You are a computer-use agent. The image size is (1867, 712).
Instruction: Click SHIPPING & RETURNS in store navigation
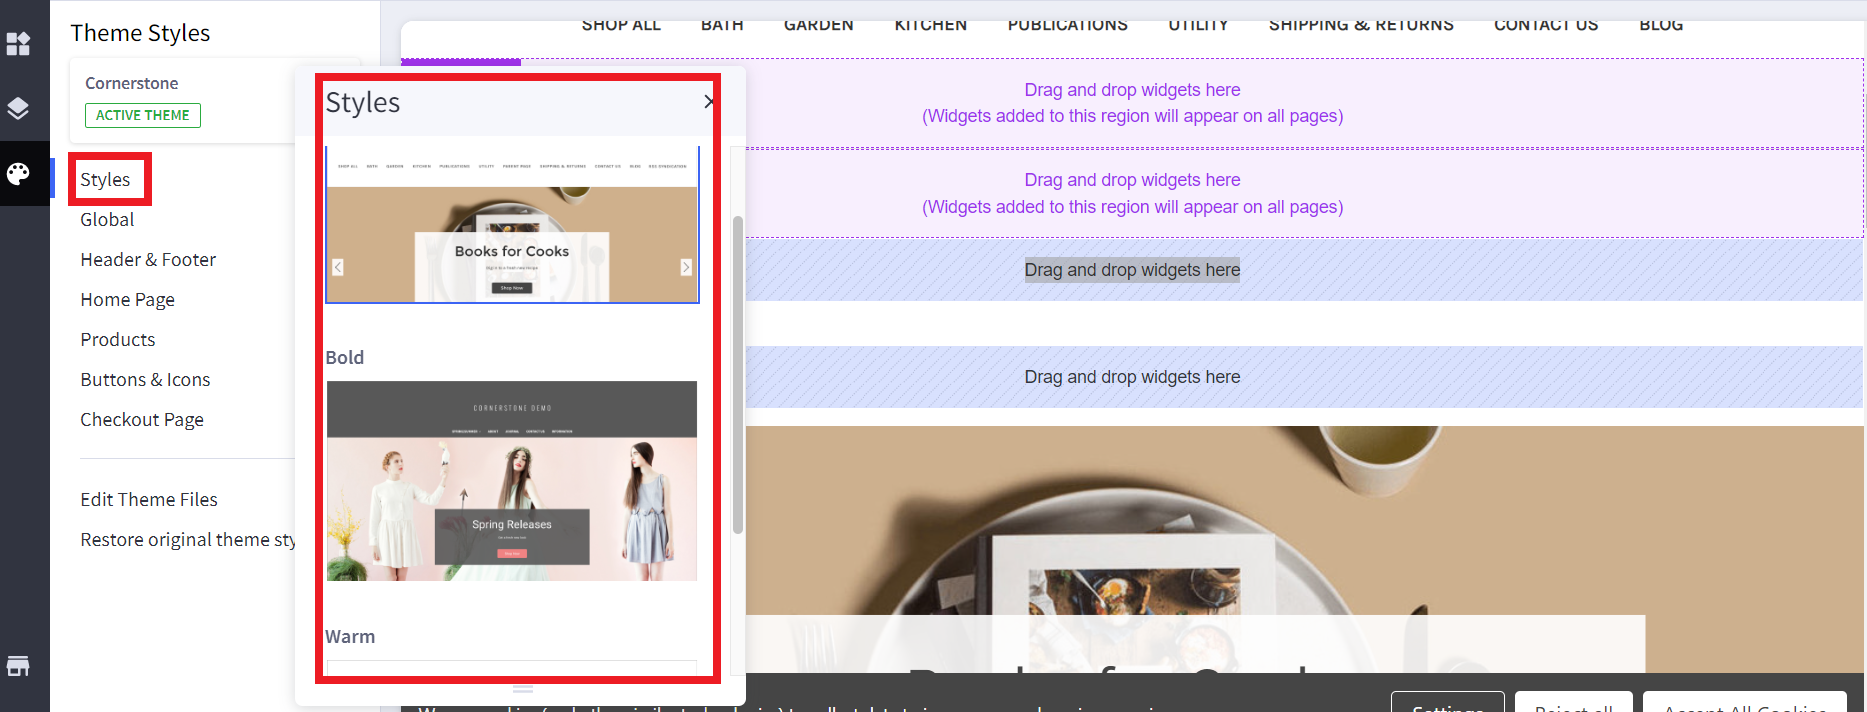coord(1361,25)
